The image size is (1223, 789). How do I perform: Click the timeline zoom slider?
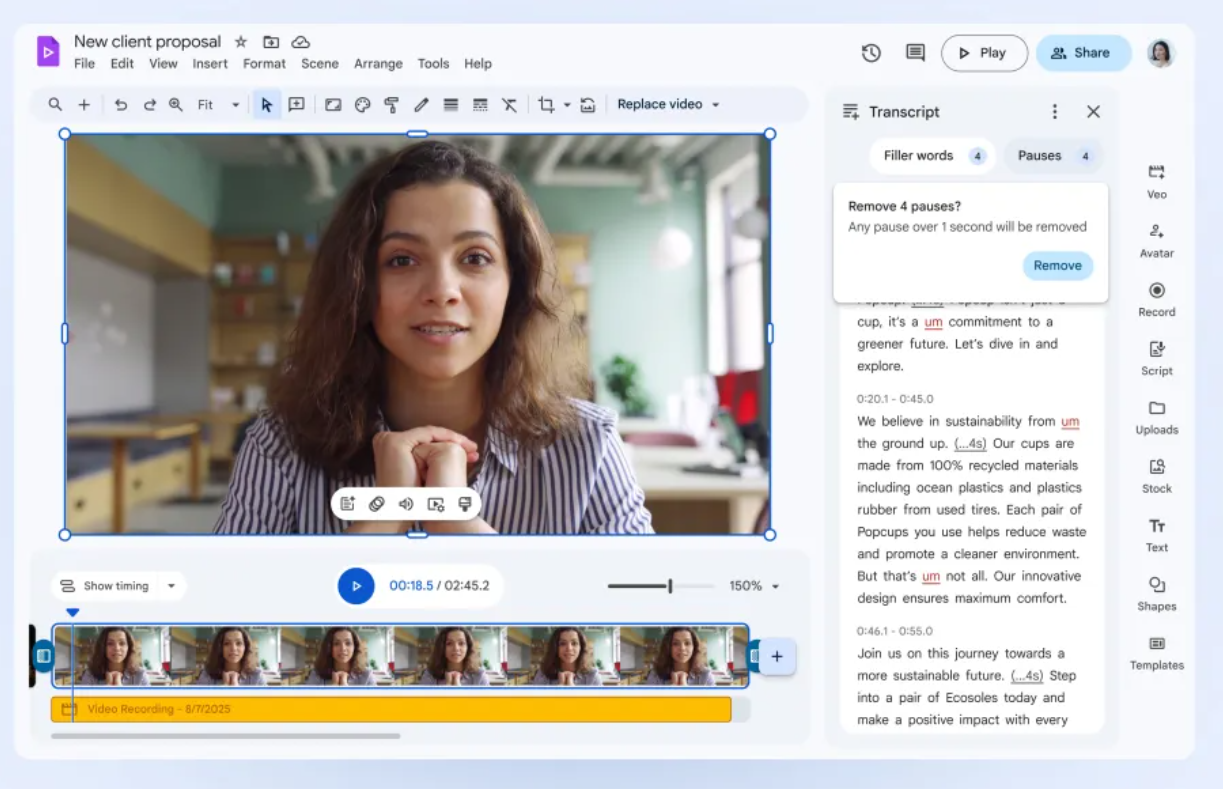pyautogui.click(x=660, y=586)
